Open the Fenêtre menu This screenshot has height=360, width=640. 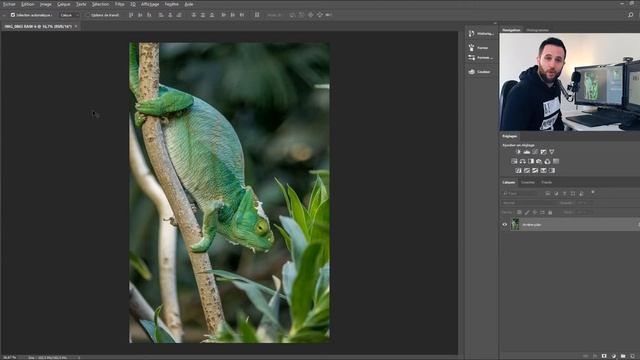point(171,4)
